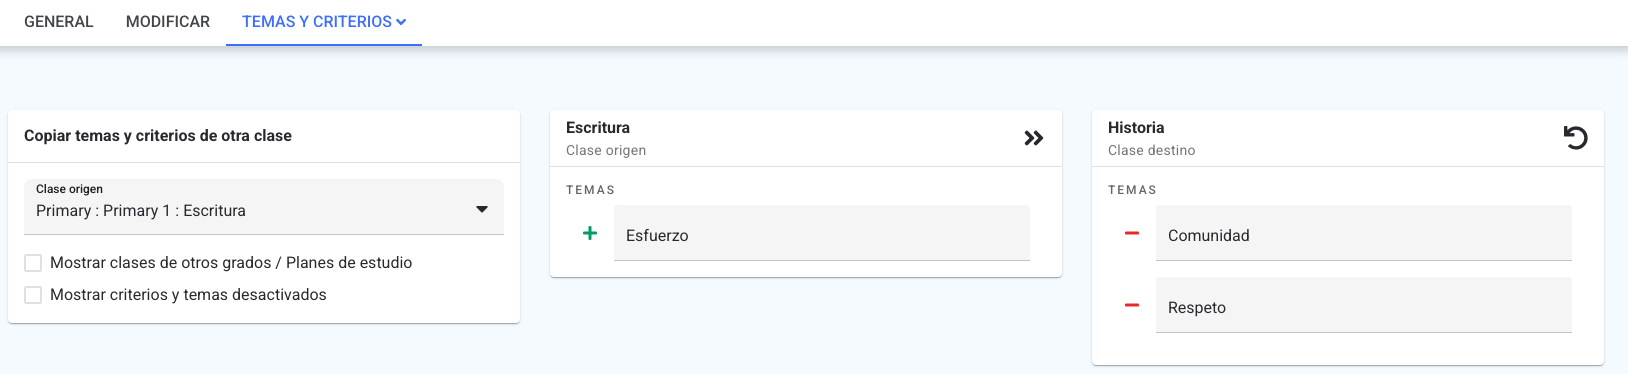Add the Esfuerzo theme with plus icon
This screenshot has height=374, width=1628.
click(590, 233)
